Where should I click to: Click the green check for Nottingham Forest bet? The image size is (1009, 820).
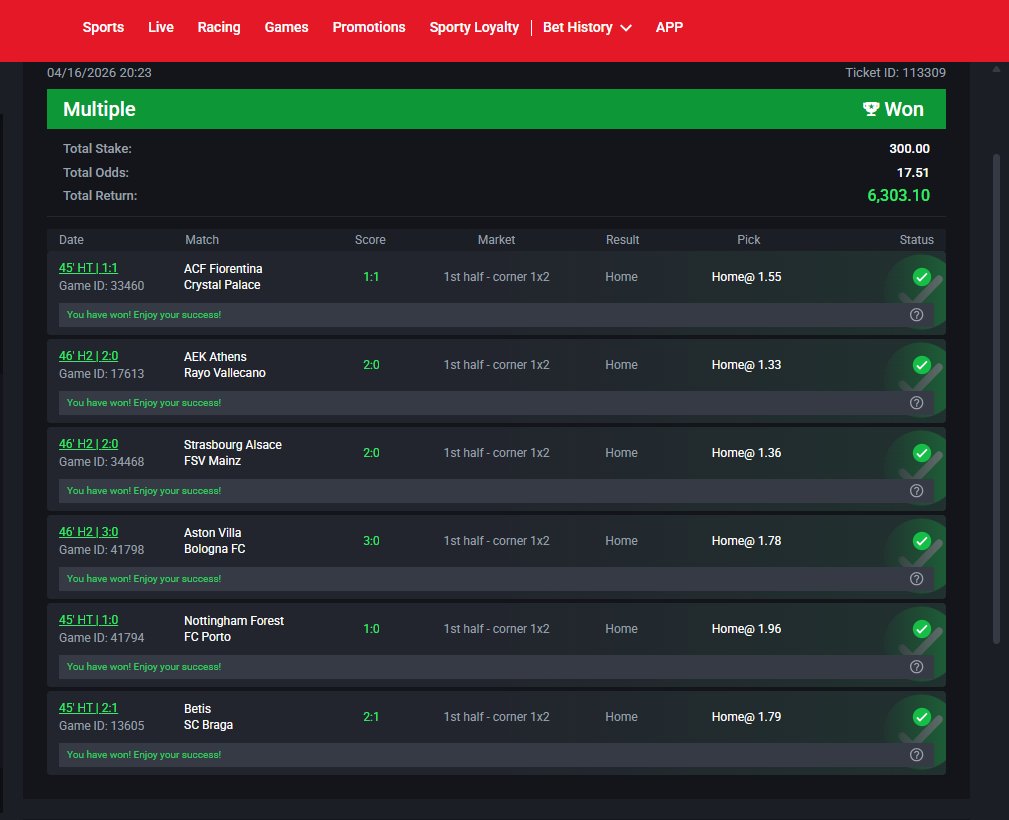click(921, 629)
